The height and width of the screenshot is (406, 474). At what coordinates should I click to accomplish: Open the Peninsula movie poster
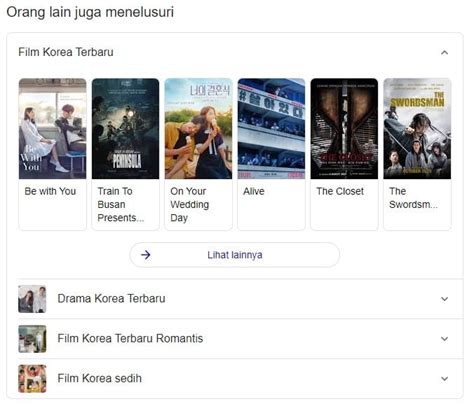click(125, 129)
